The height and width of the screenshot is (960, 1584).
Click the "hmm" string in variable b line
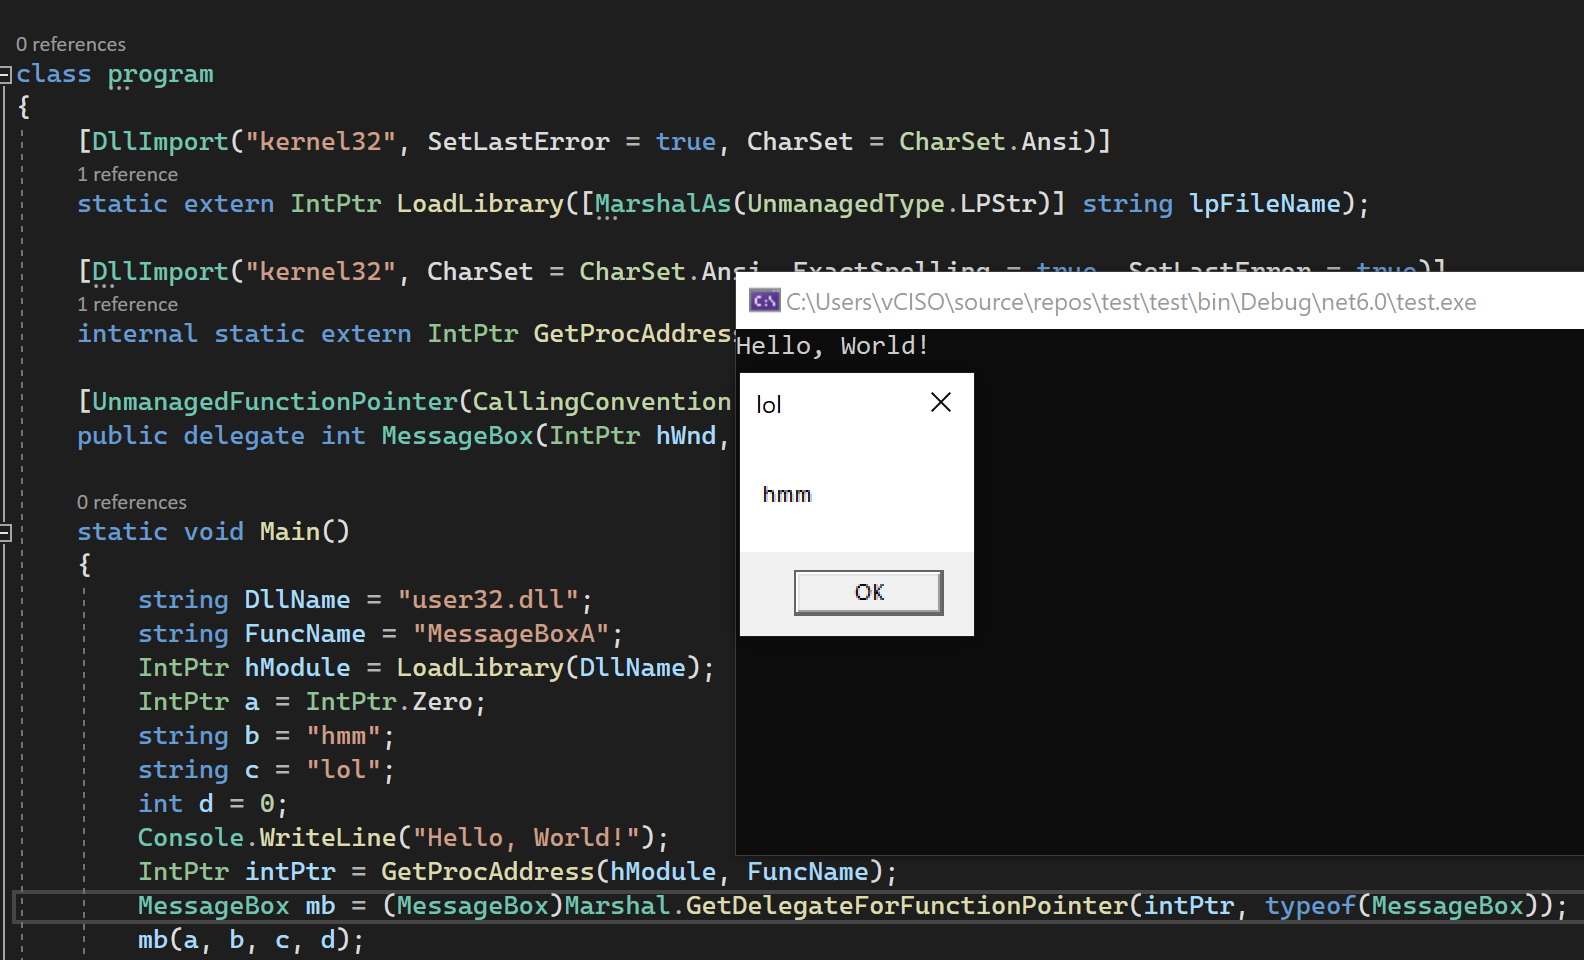click(343, 736)
